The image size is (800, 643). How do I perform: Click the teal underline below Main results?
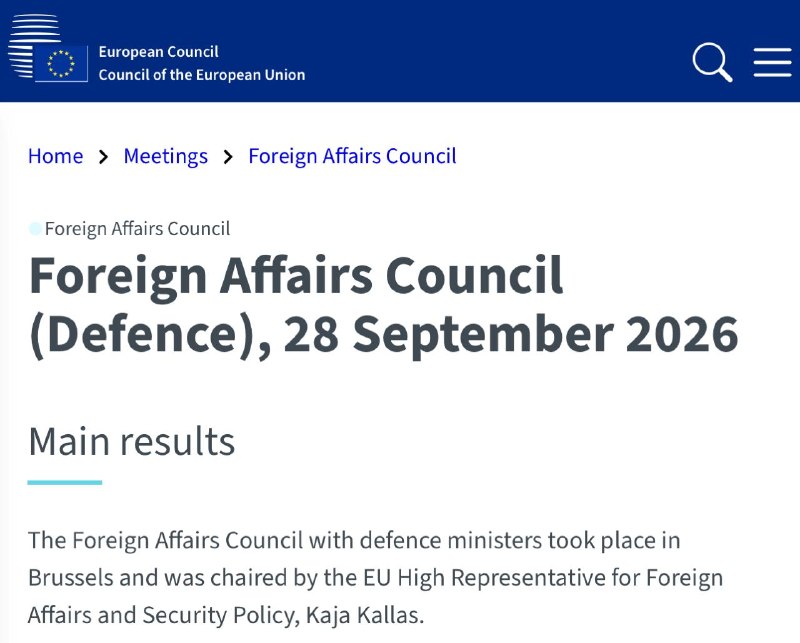pyautogui.click(x=65, y=482)
